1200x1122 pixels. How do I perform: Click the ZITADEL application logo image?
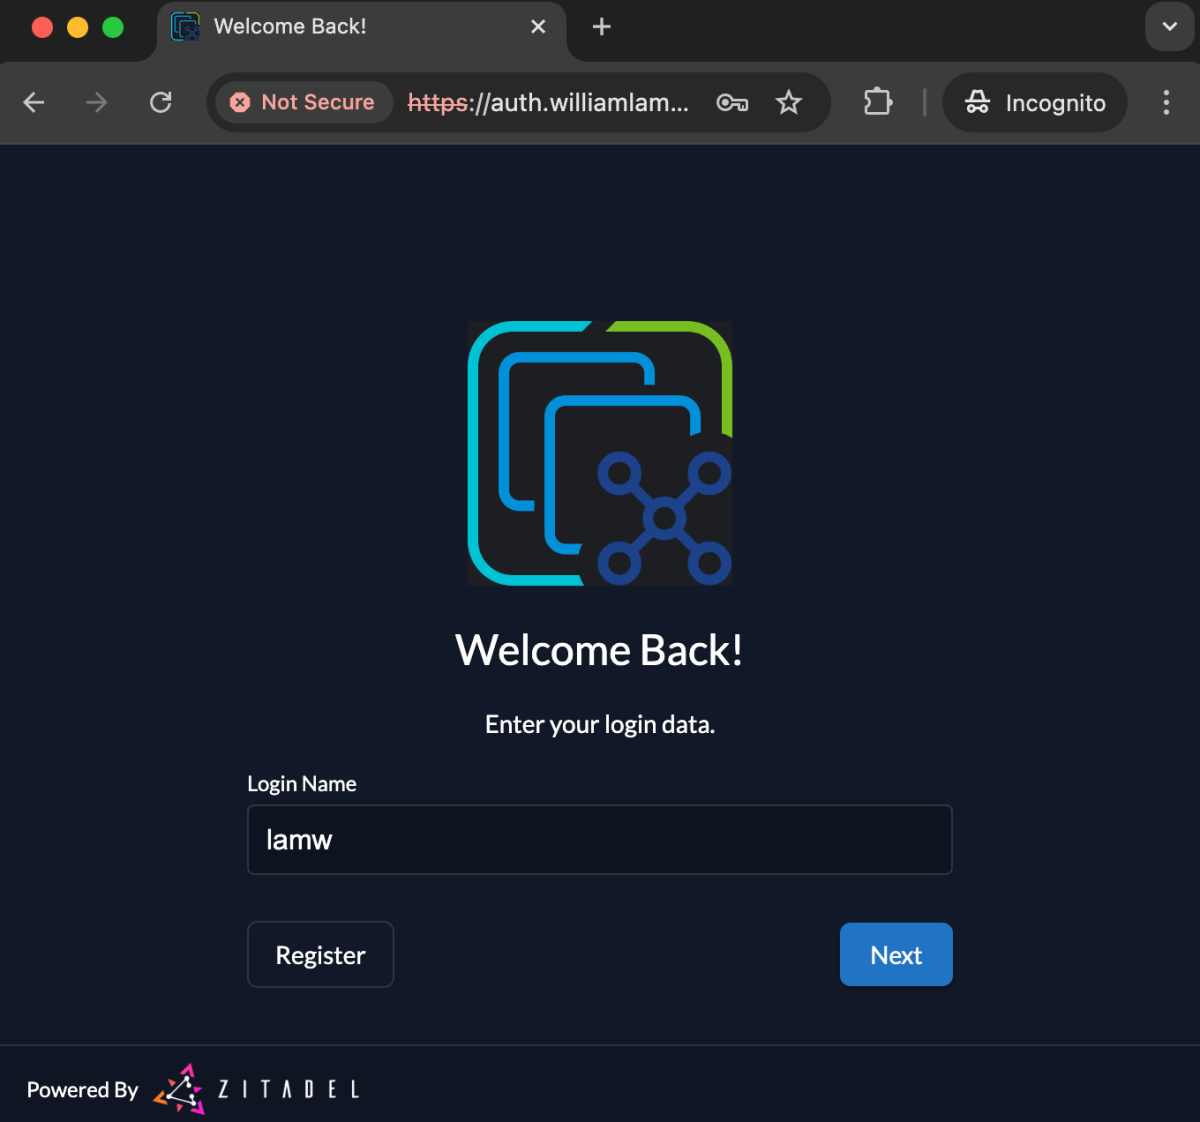pos(599,453)
